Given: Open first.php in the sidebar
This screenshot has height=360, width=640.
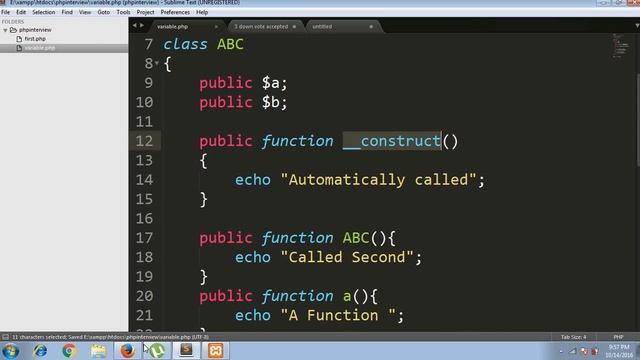Looking at the screenshot, I should 35,39.
